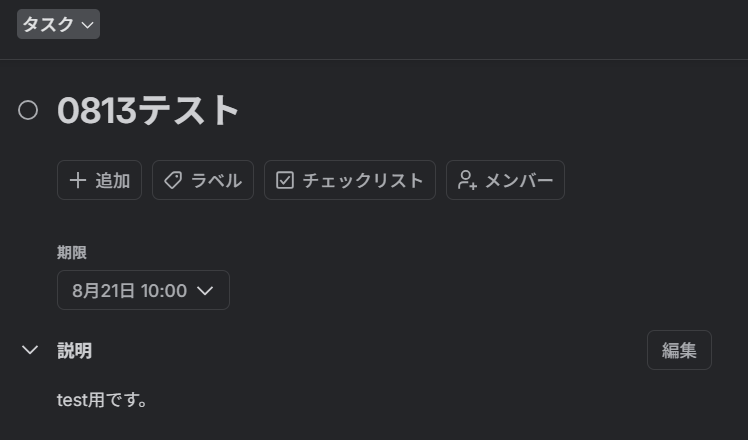
Task: Click the checkbox icon on チェックリスト
Action: (x=285, y=180)
